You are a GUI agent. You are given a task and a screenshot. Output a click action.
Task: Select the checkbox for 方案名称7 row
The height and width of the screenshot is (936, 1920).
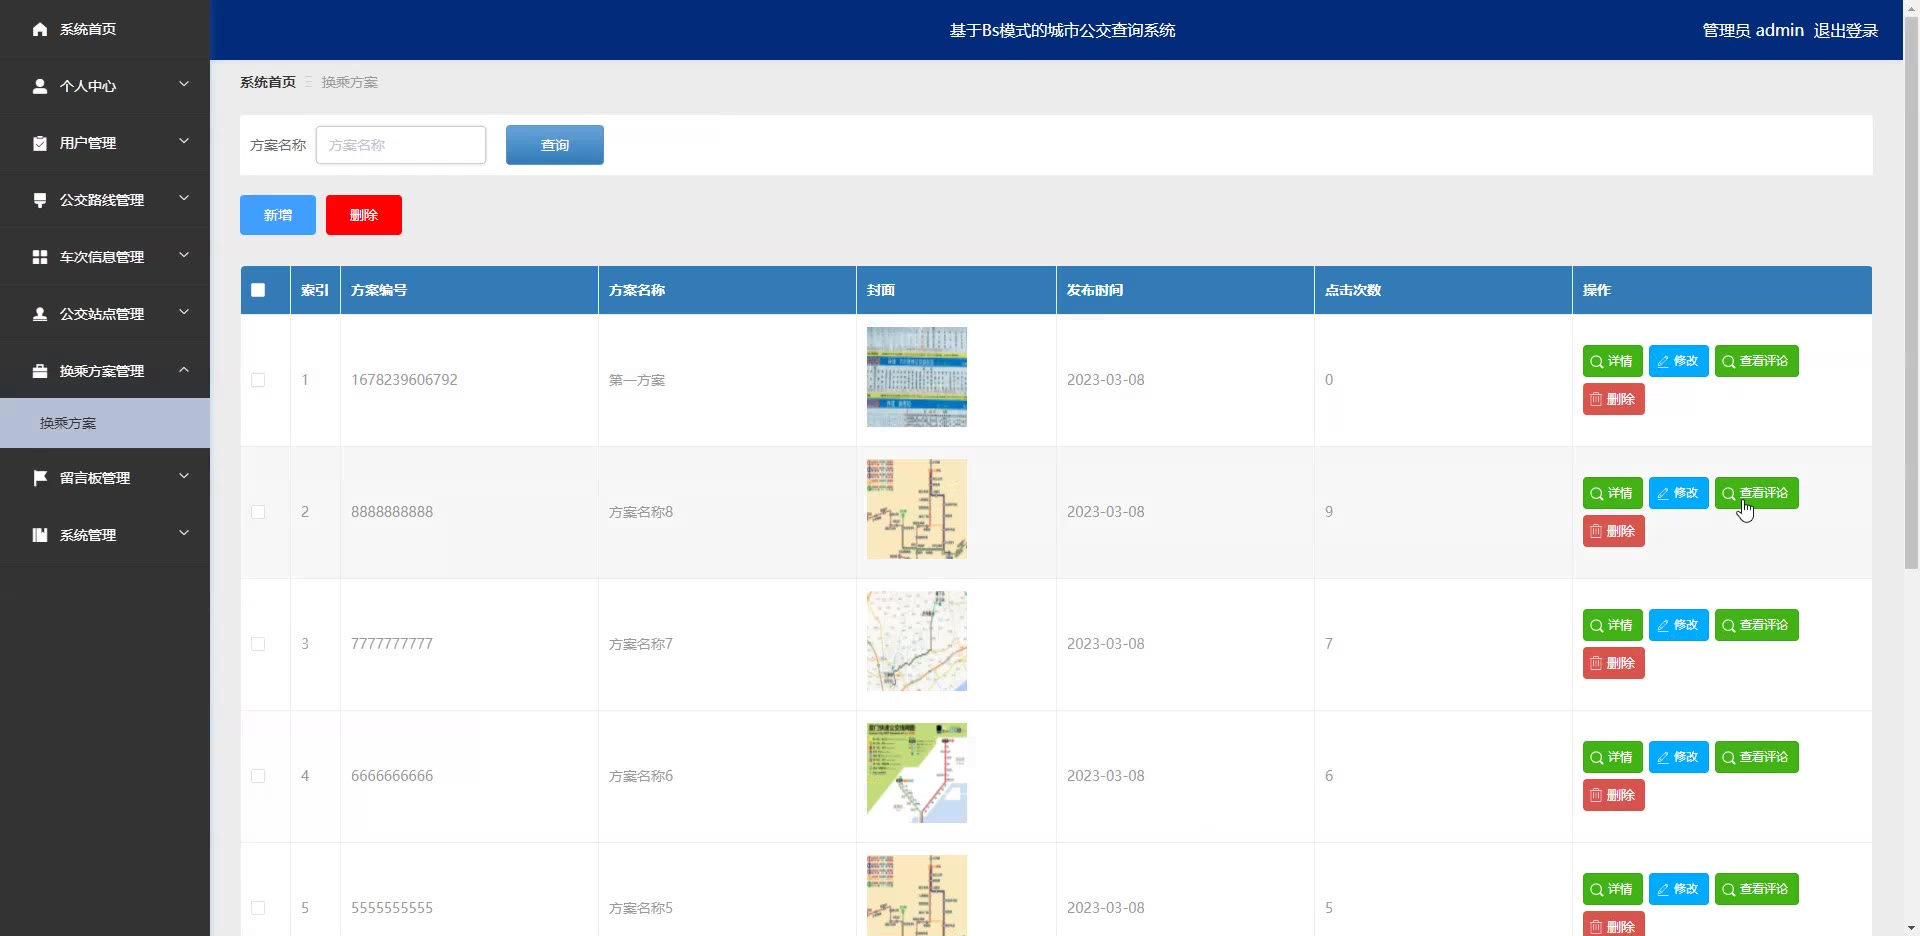[258, 644]
